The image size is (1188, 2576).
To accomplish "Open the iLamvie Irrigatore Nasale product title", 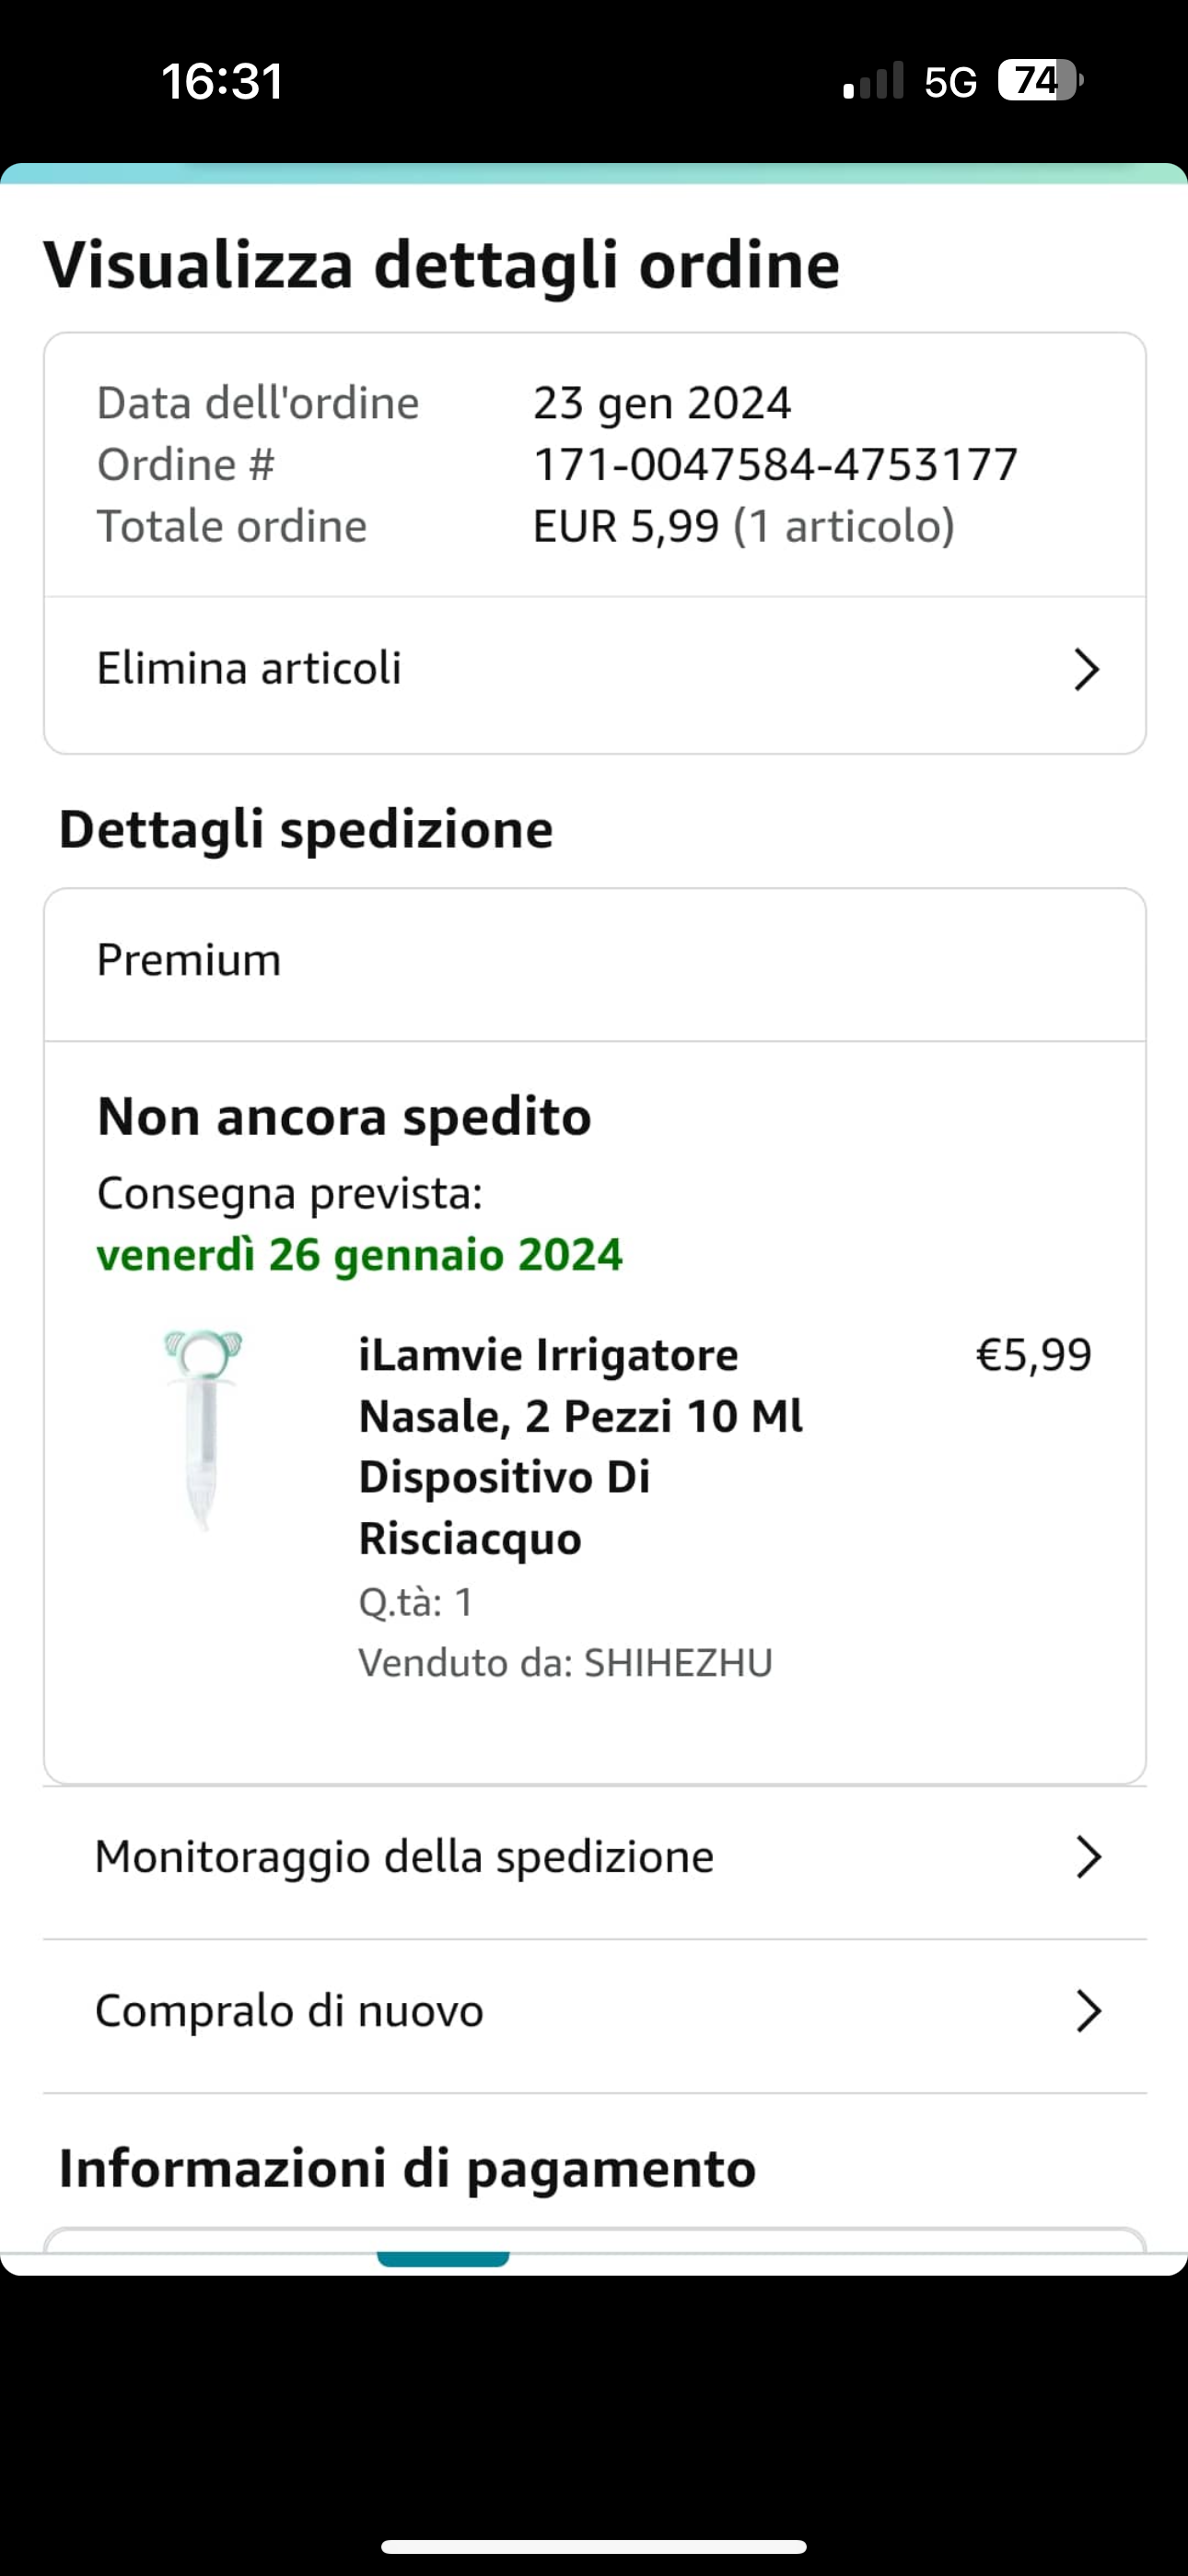I will coord(580,1446).
